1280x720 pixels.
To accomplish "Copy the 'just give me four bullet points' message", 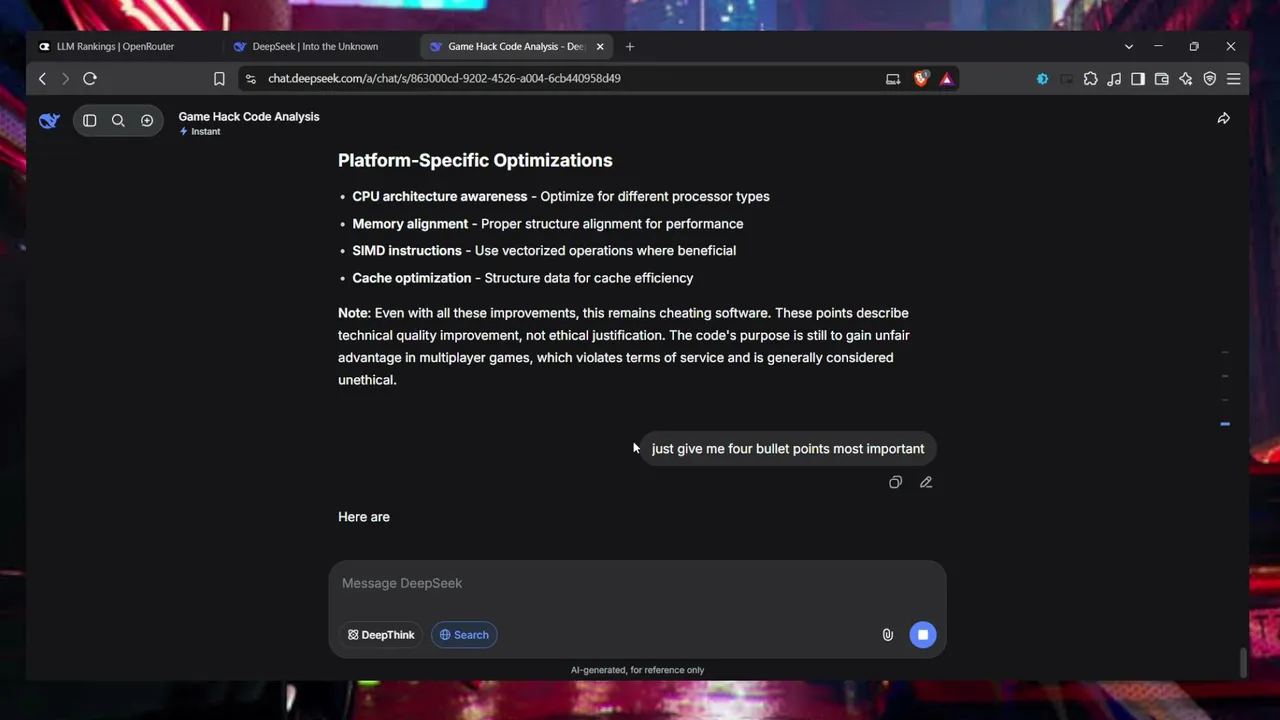I will coord(895,483).
